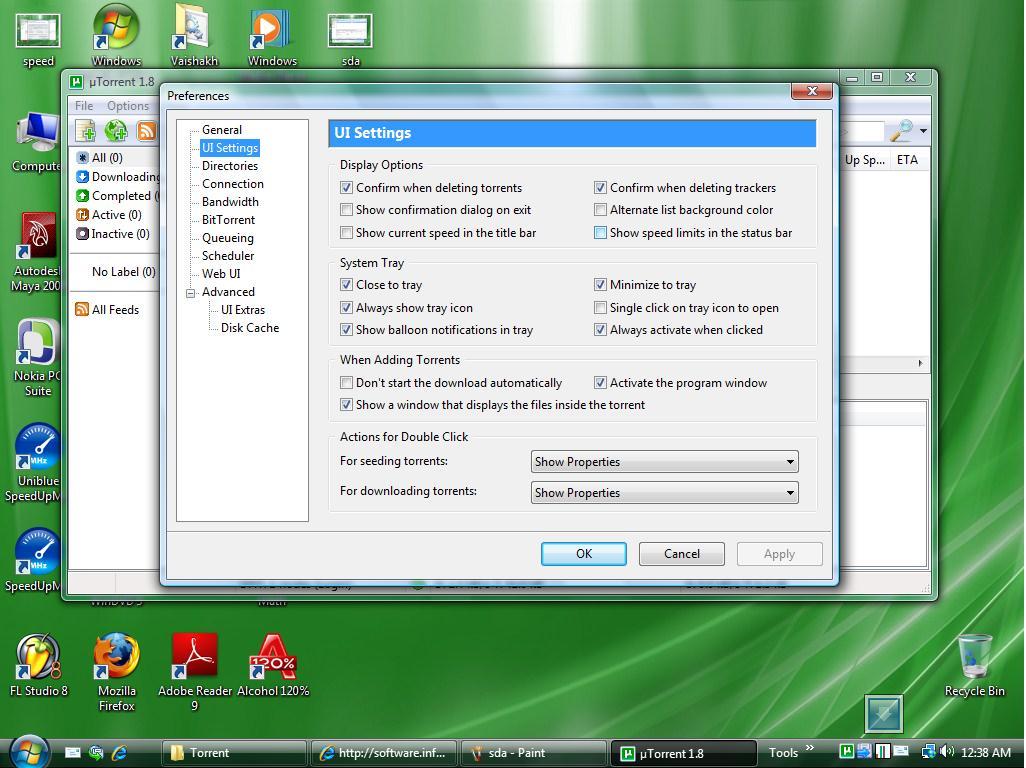Image resolution: width=1026 pixels, height=768 pixels.
Task: Enable Don't start the download automatically
Action: 347,382
